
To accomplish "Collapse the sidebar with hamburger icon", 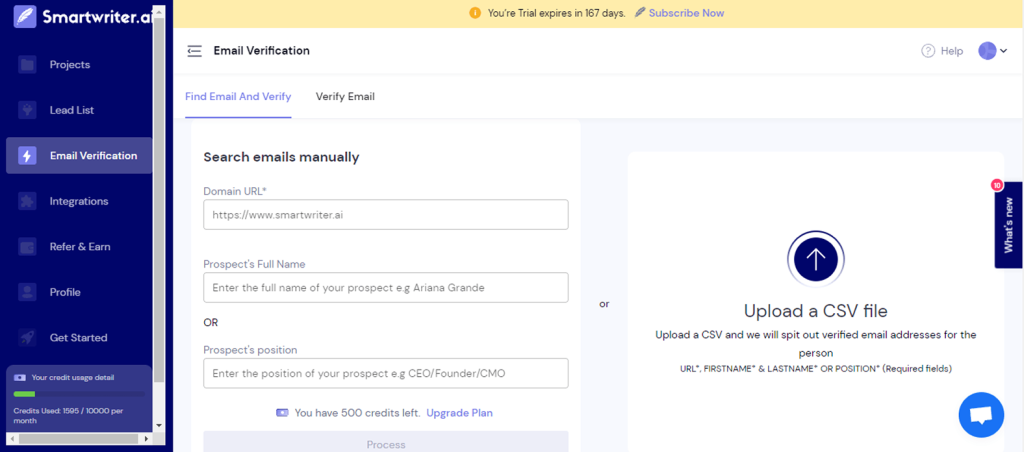I will click(194, 51).
